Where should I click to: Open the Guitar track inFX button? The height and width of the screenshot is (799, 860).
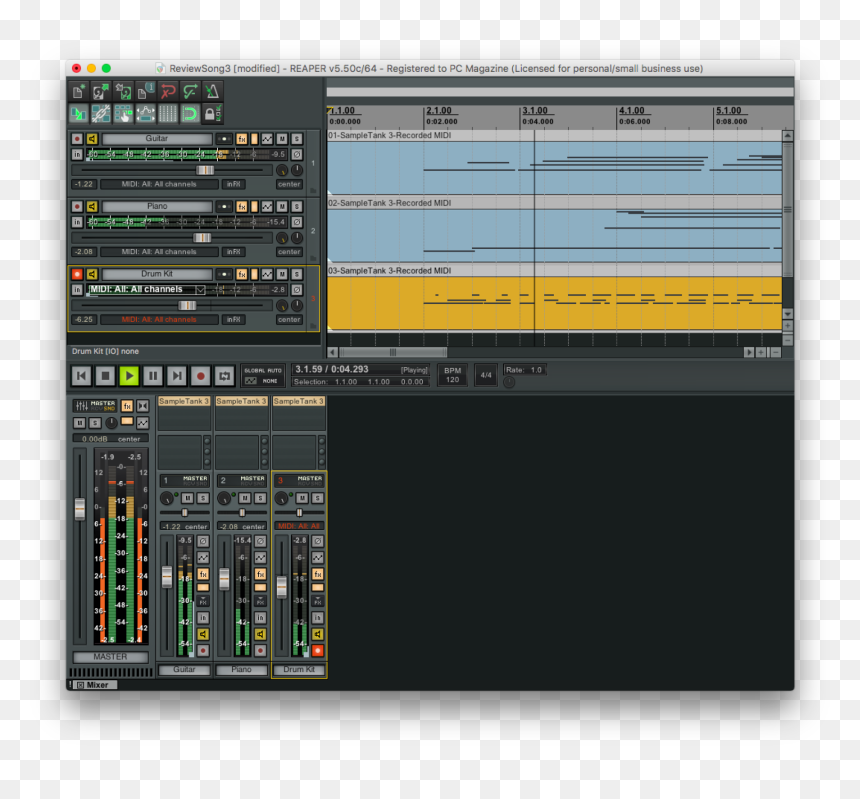tap(234, 184)
